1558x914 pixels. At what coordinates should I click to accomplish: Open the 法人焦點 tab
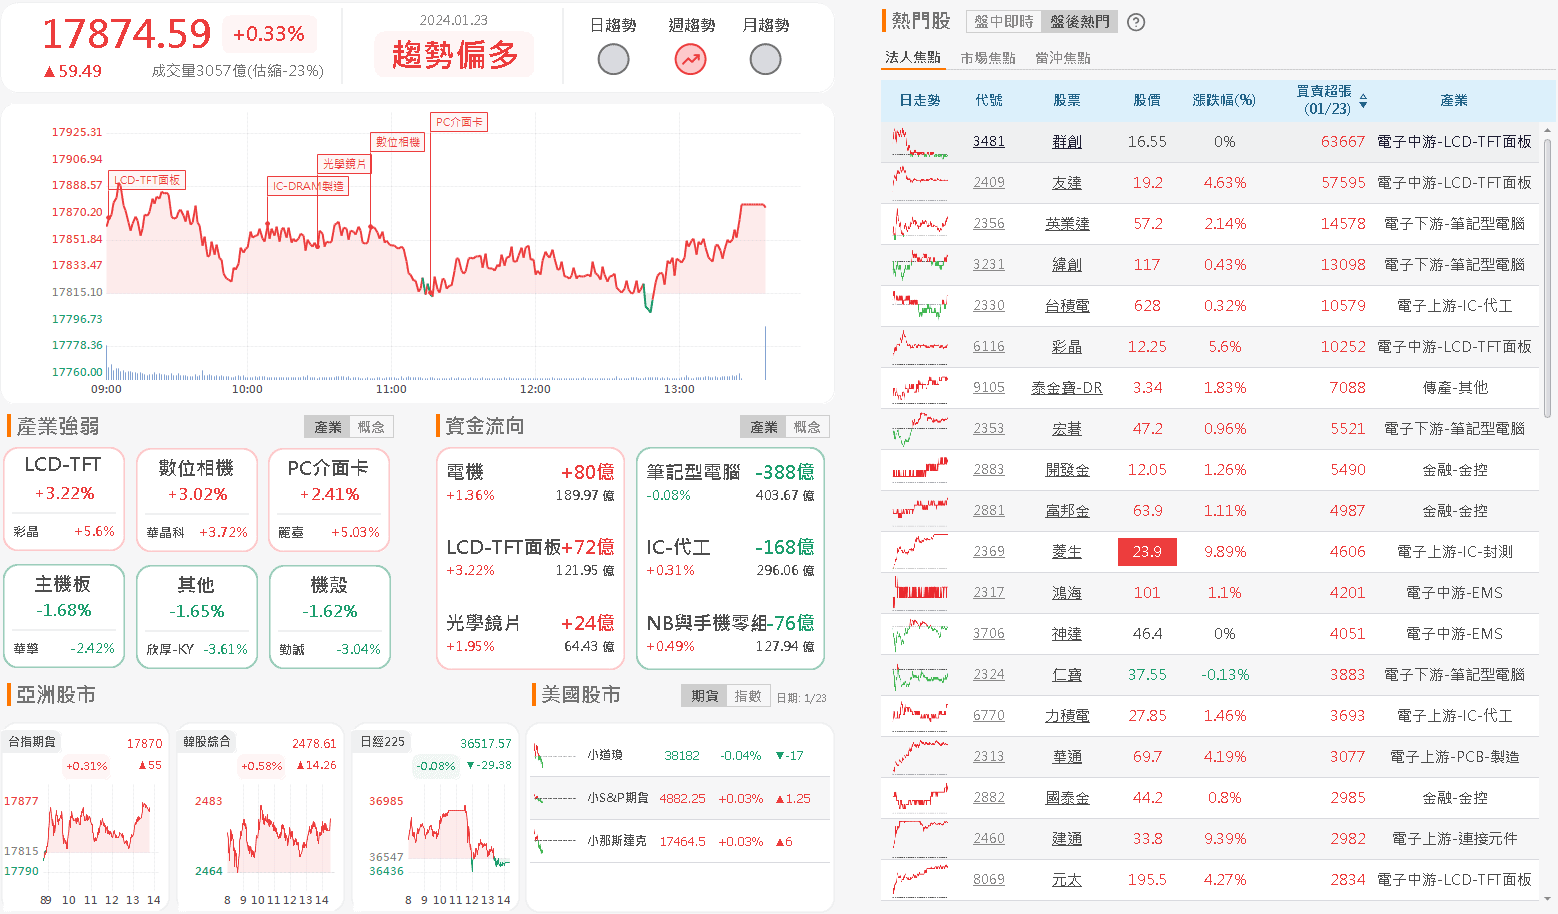(x=913, y=58)
